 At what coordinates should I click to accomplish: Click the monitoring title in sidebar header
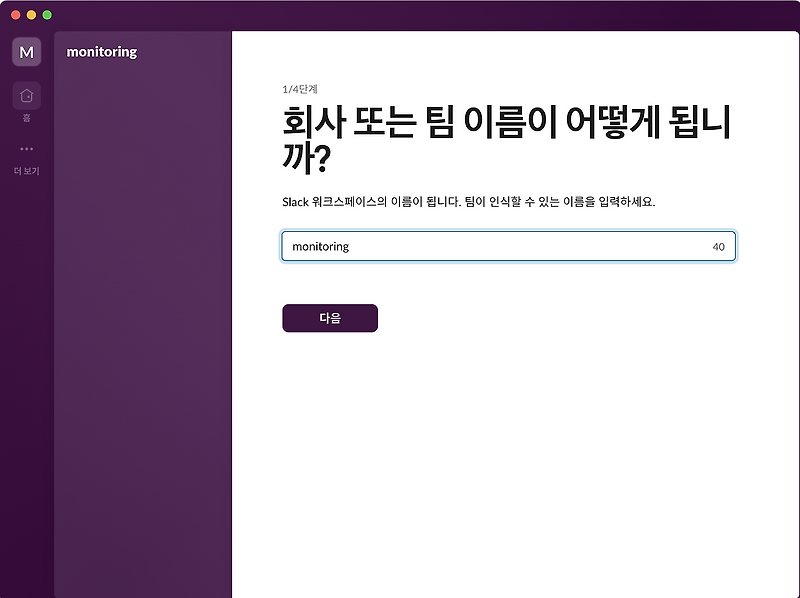99,51
